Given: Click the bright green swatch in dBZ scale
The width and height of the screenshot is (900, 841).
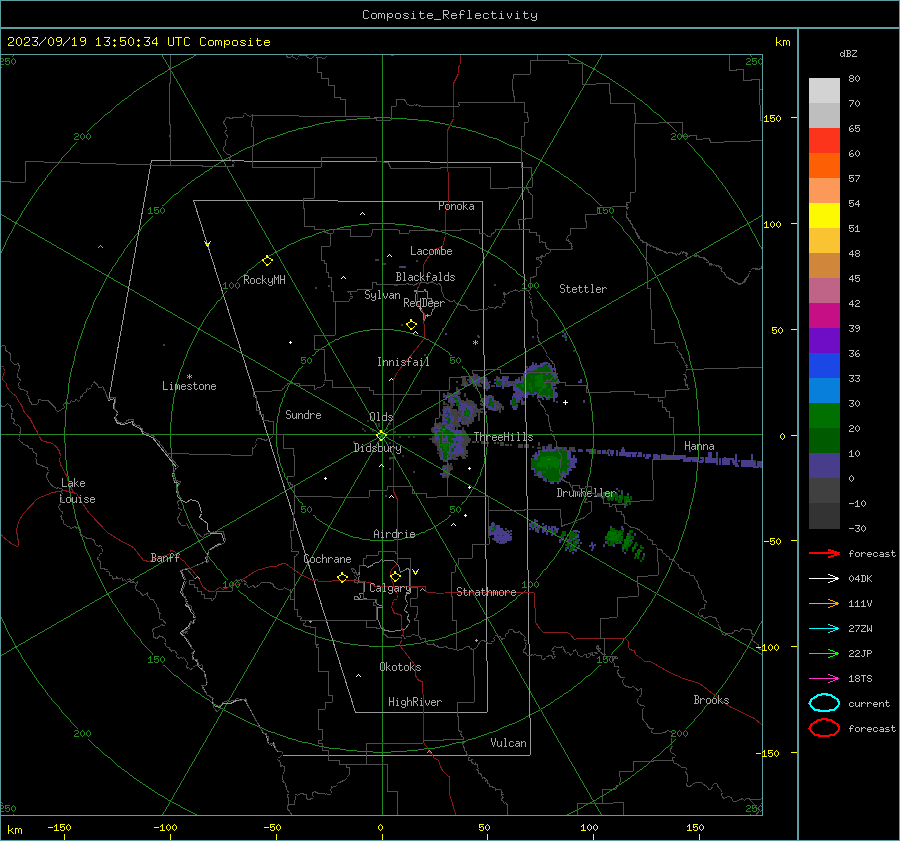Looking at the screenshot, I should pyautogui.click(x=824, y=416).
